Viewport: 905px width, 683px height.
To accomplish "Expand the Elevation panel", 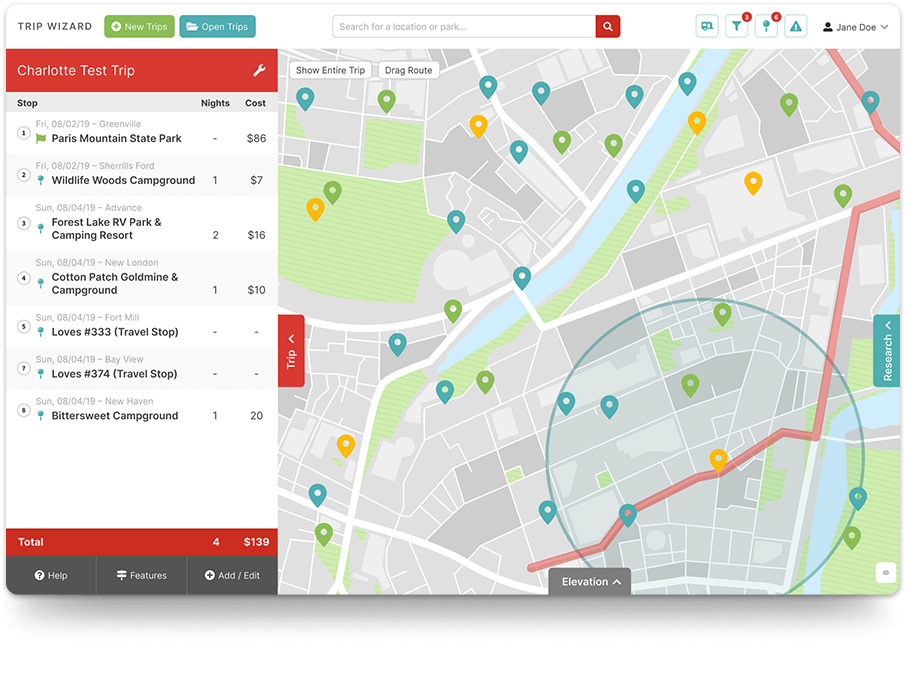I will click(x=590, y=582).
